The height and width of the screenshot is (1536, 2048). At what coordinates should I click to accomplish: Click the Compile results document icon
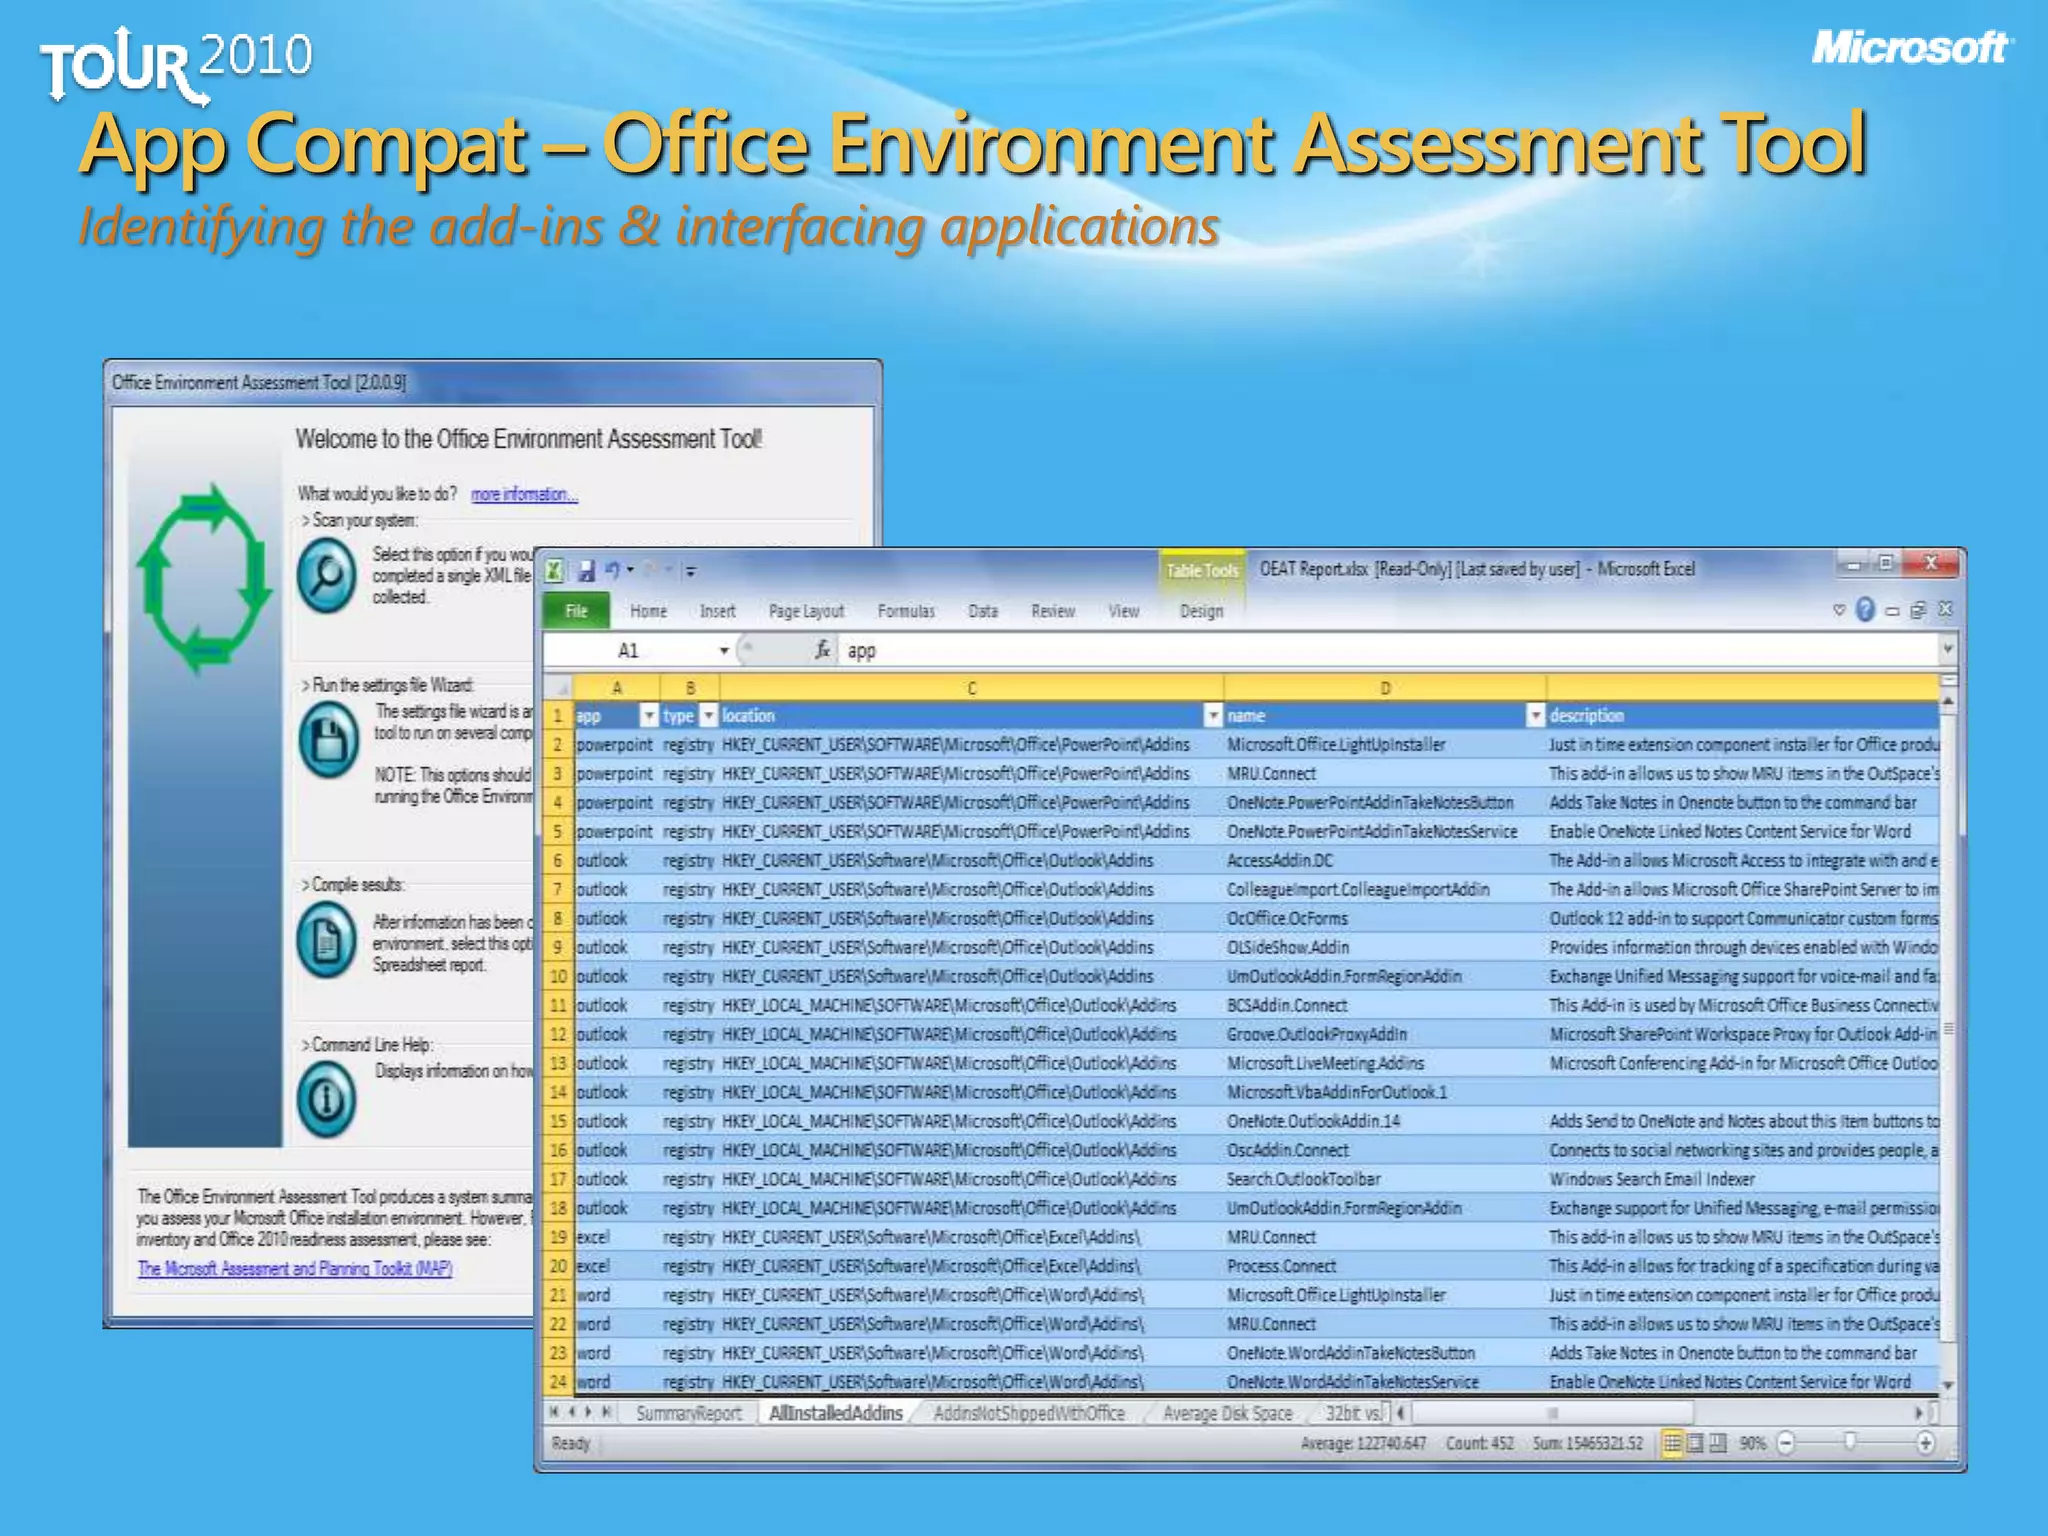[x=326, y=939]
